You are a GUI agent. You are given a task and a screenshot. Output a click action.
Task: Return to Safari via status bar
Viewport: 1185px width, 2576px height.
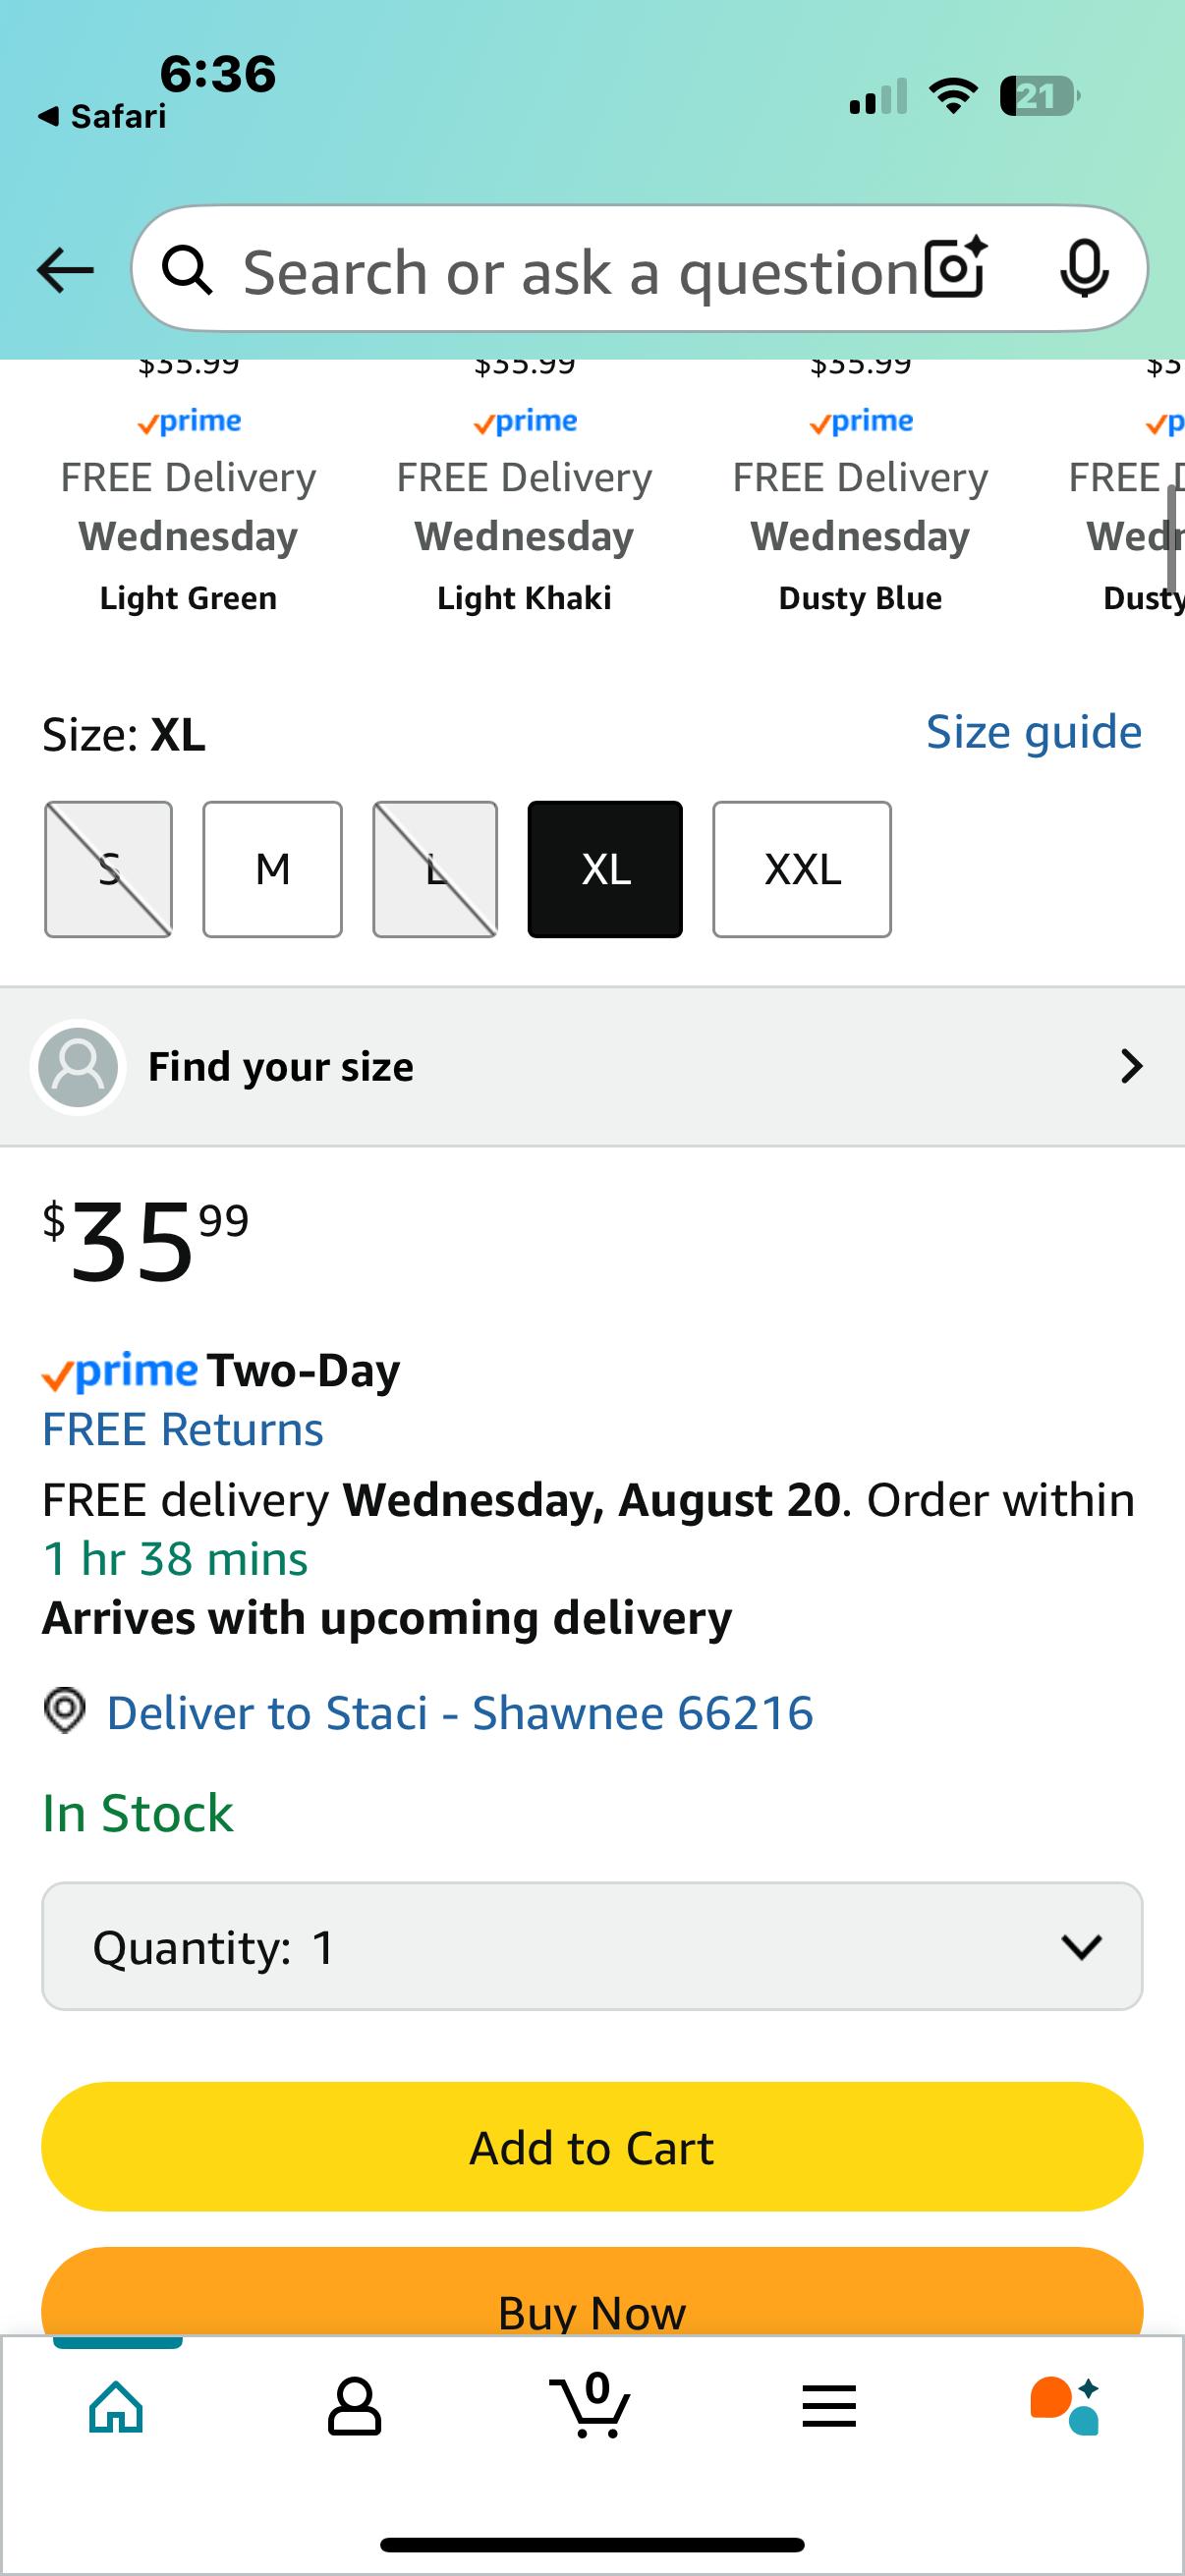coord(102,117)
